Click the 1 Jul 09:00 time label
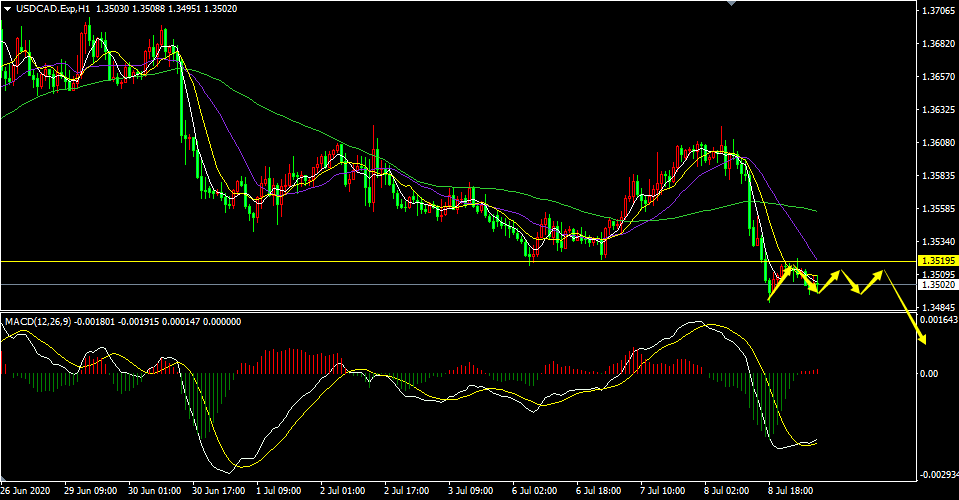 pos(279,491)
